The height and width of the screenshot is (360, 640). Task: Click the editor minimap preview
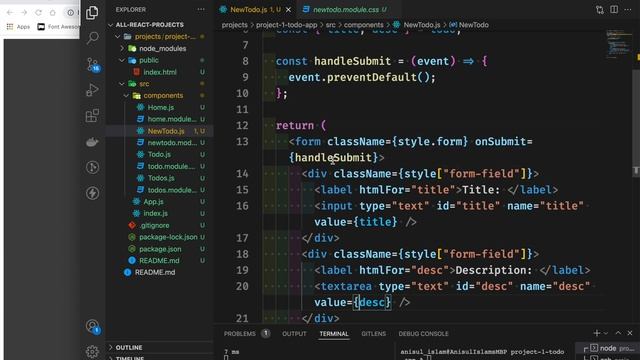620,44
